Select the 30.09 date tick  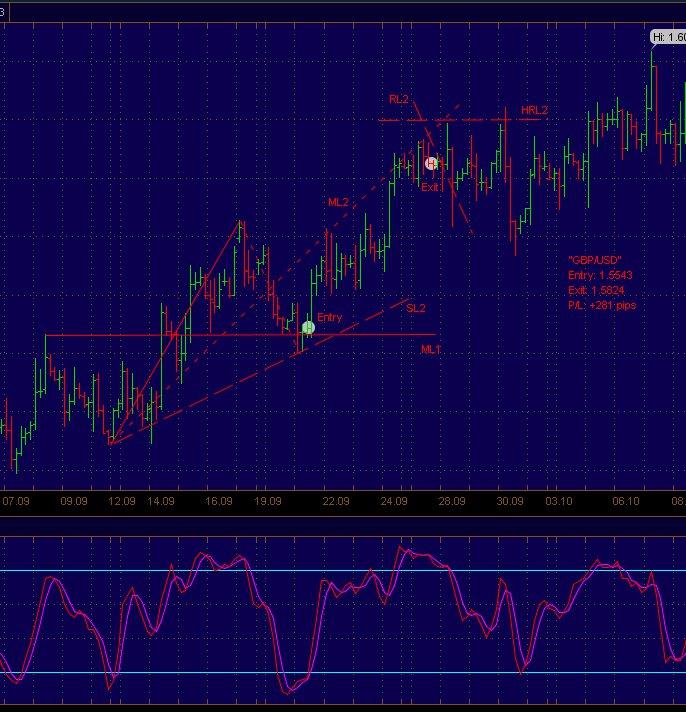pyautogui.click(x=510, y=501)
